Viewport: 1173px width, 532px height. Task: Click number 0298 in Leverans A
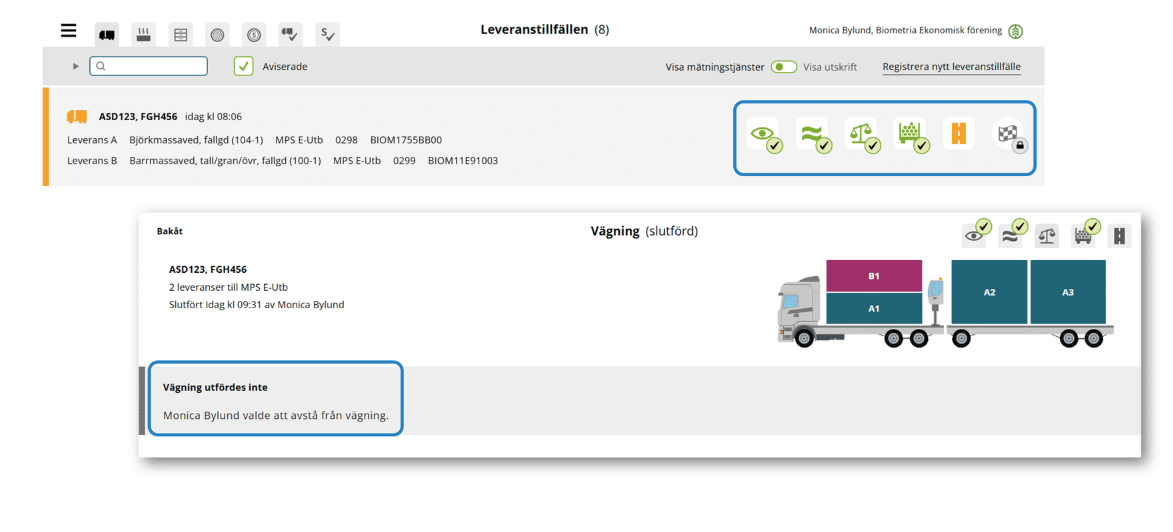[x=346, y=139]
